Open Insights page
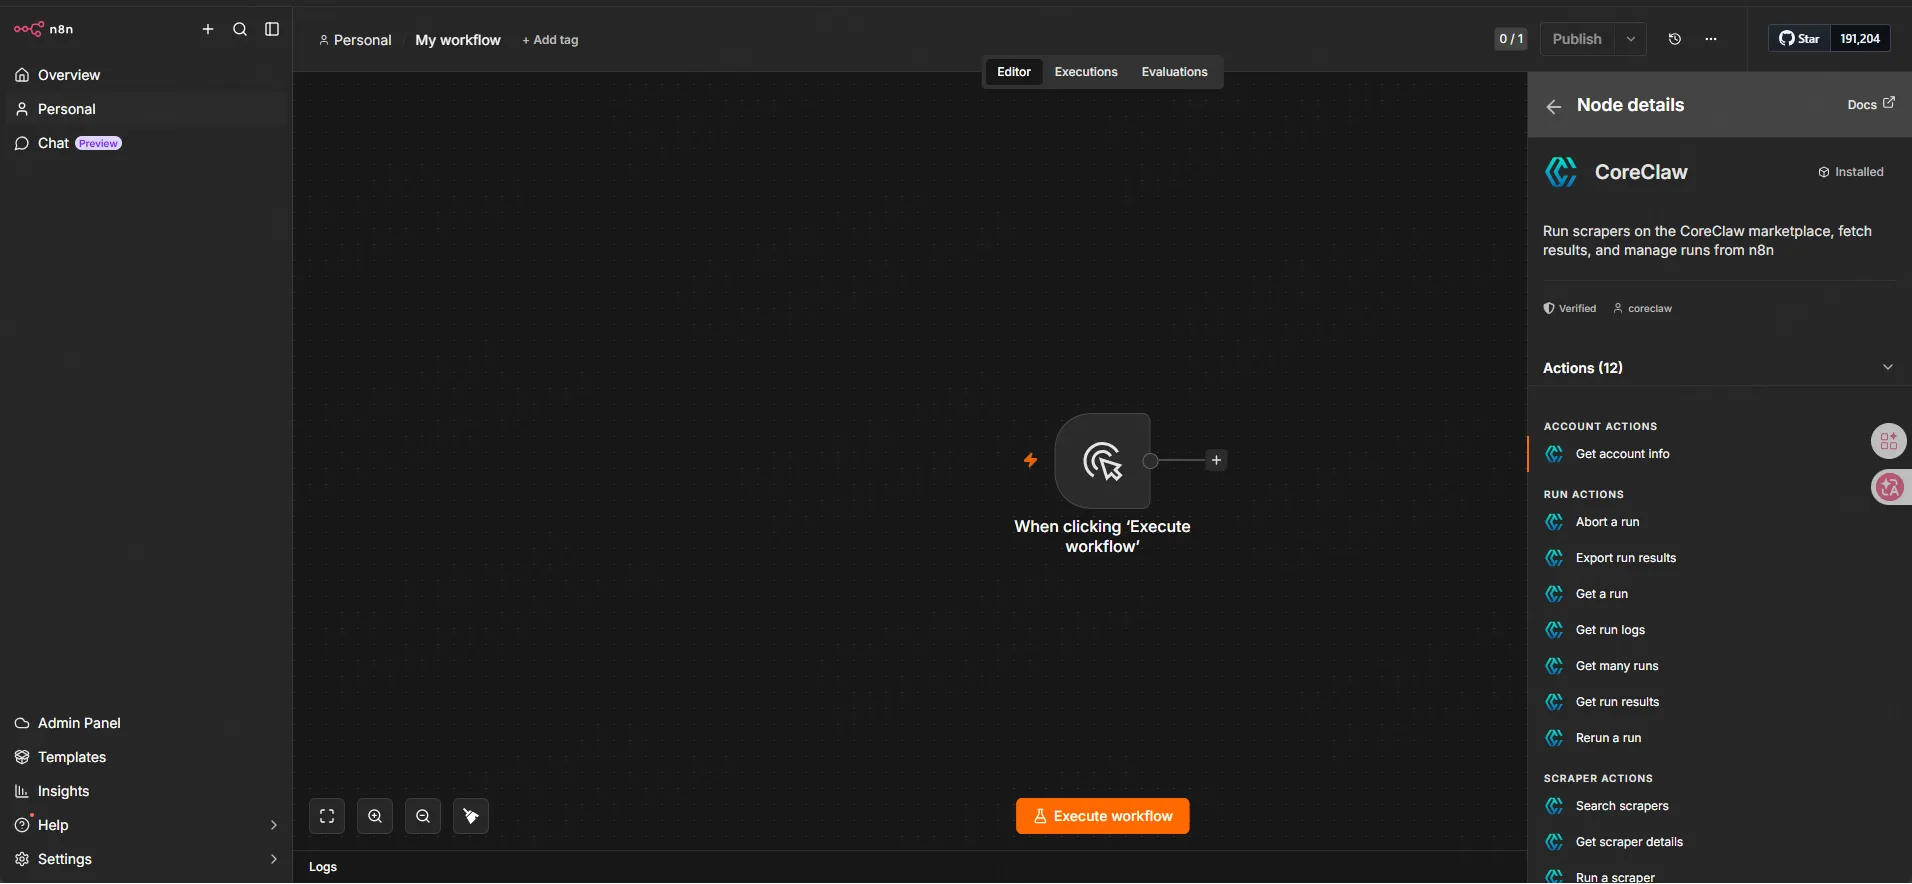Screen dimensions: 1912x884 click(x=147, y=791)
